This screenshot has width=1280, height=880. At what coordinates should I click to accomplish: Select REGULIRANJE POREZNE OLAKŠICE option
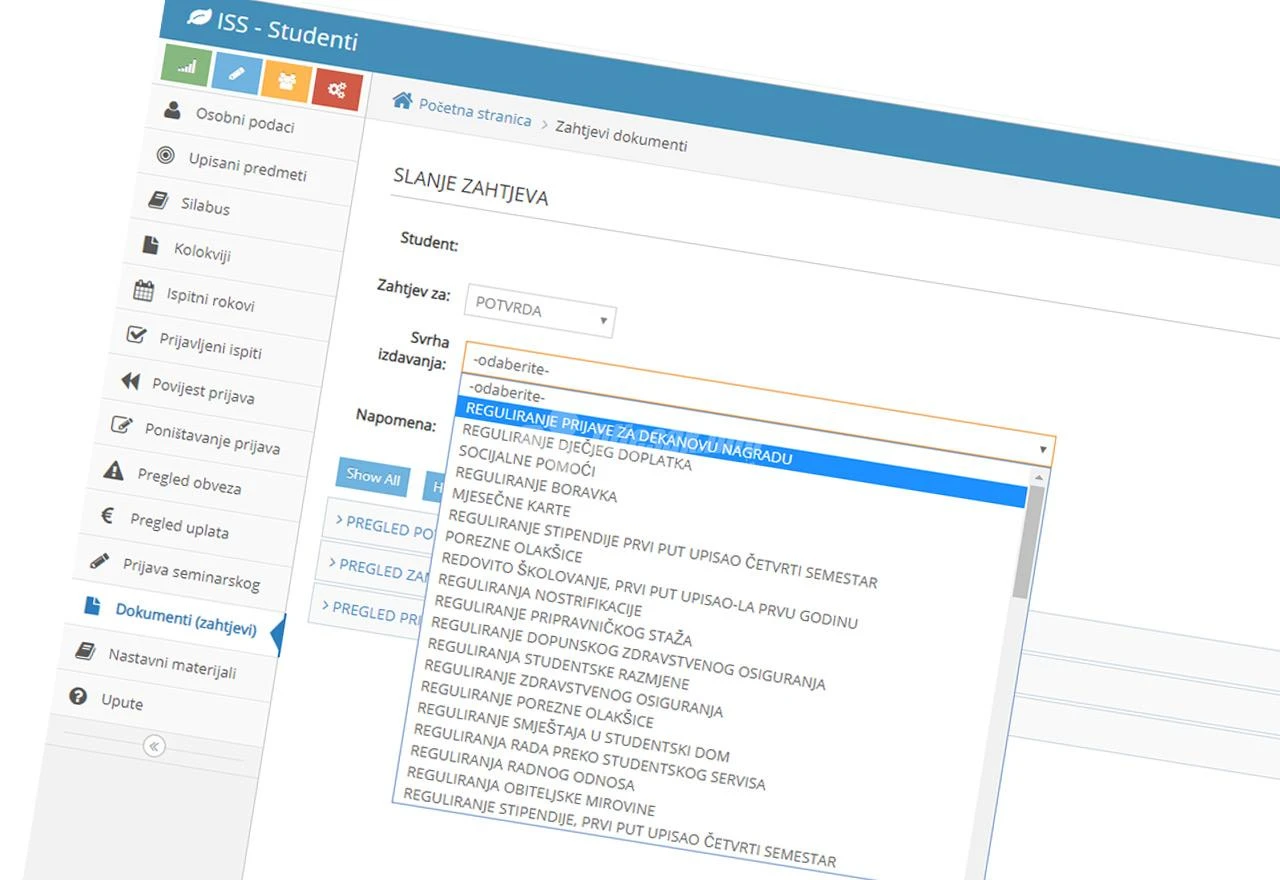coord(537,705)
